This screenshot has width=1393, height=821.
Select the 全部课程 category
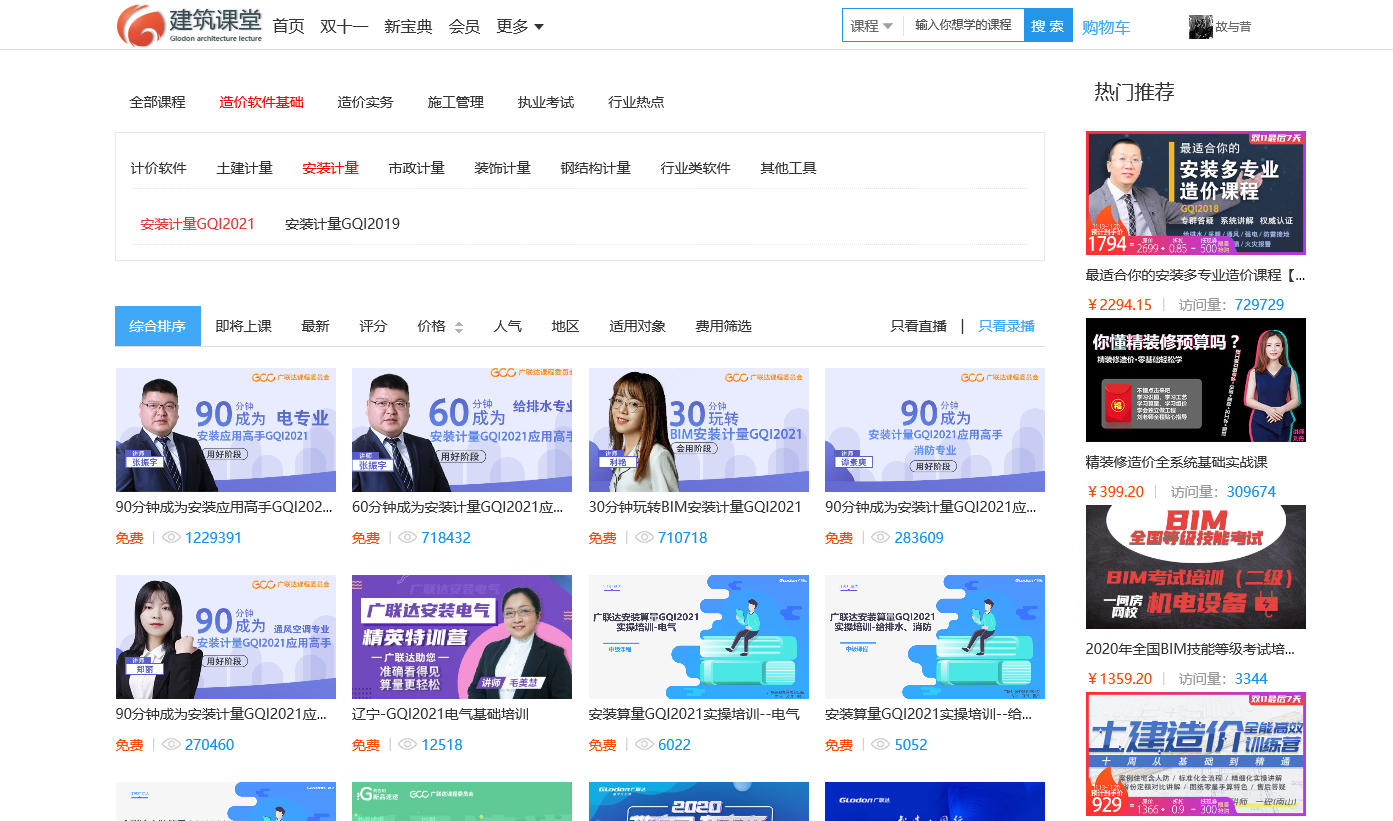pos(157,102)
